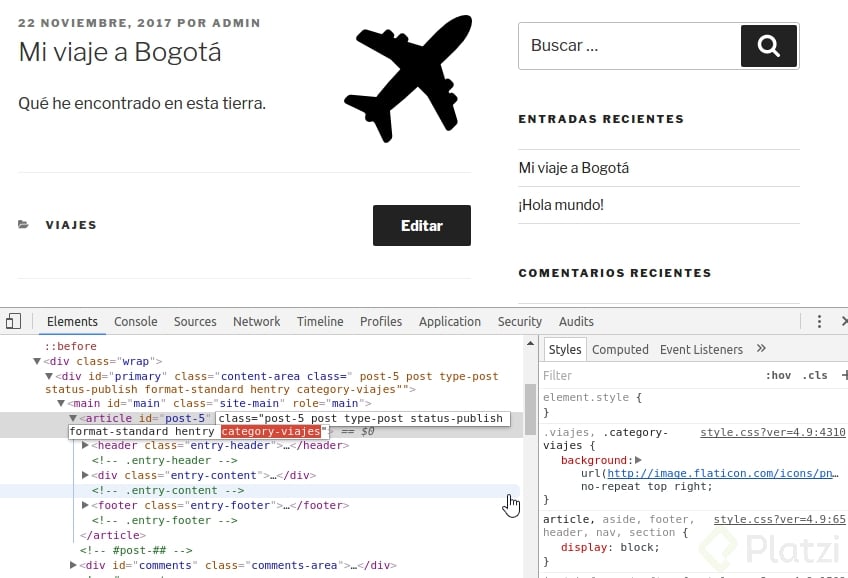This screenshot has height=578, width=848.
Task: Collapse the div class wrap node
Action: (x=37, y=361)
